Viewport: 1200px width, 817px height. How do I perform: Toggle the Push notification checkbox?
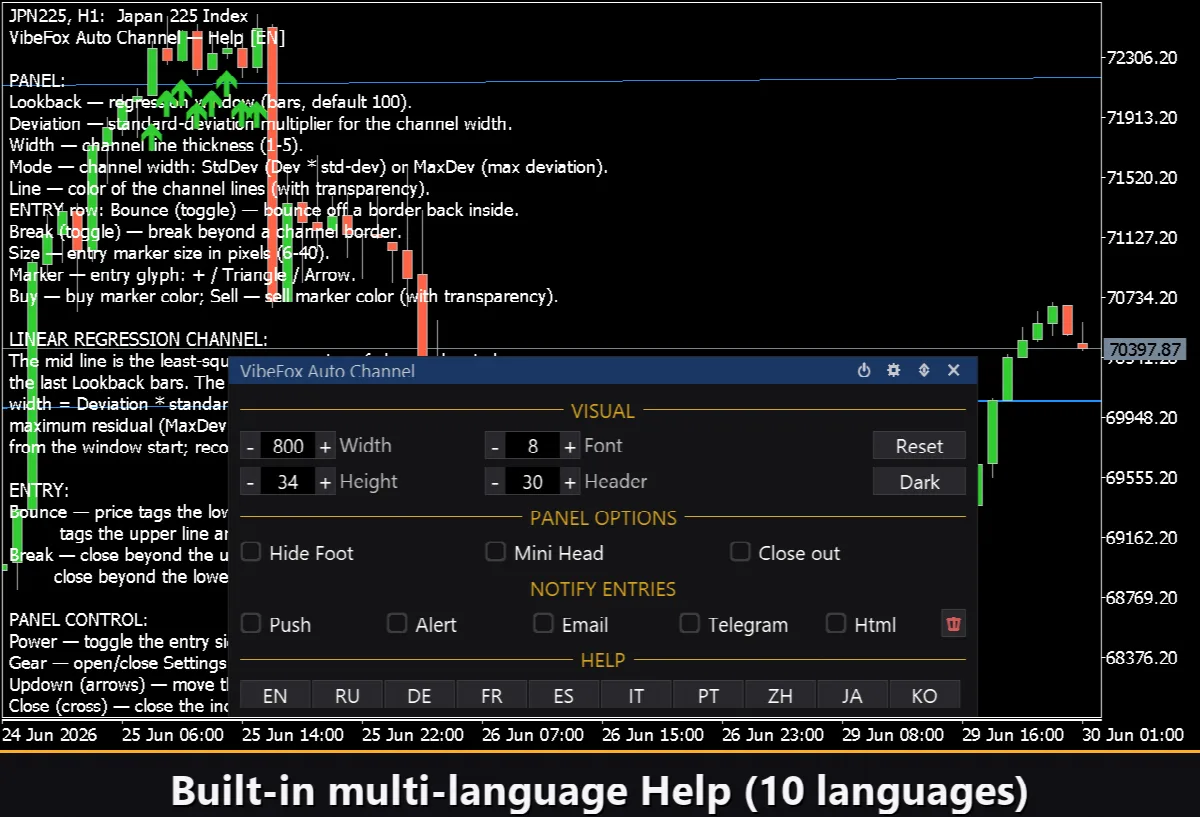click(x=251, y=624)
